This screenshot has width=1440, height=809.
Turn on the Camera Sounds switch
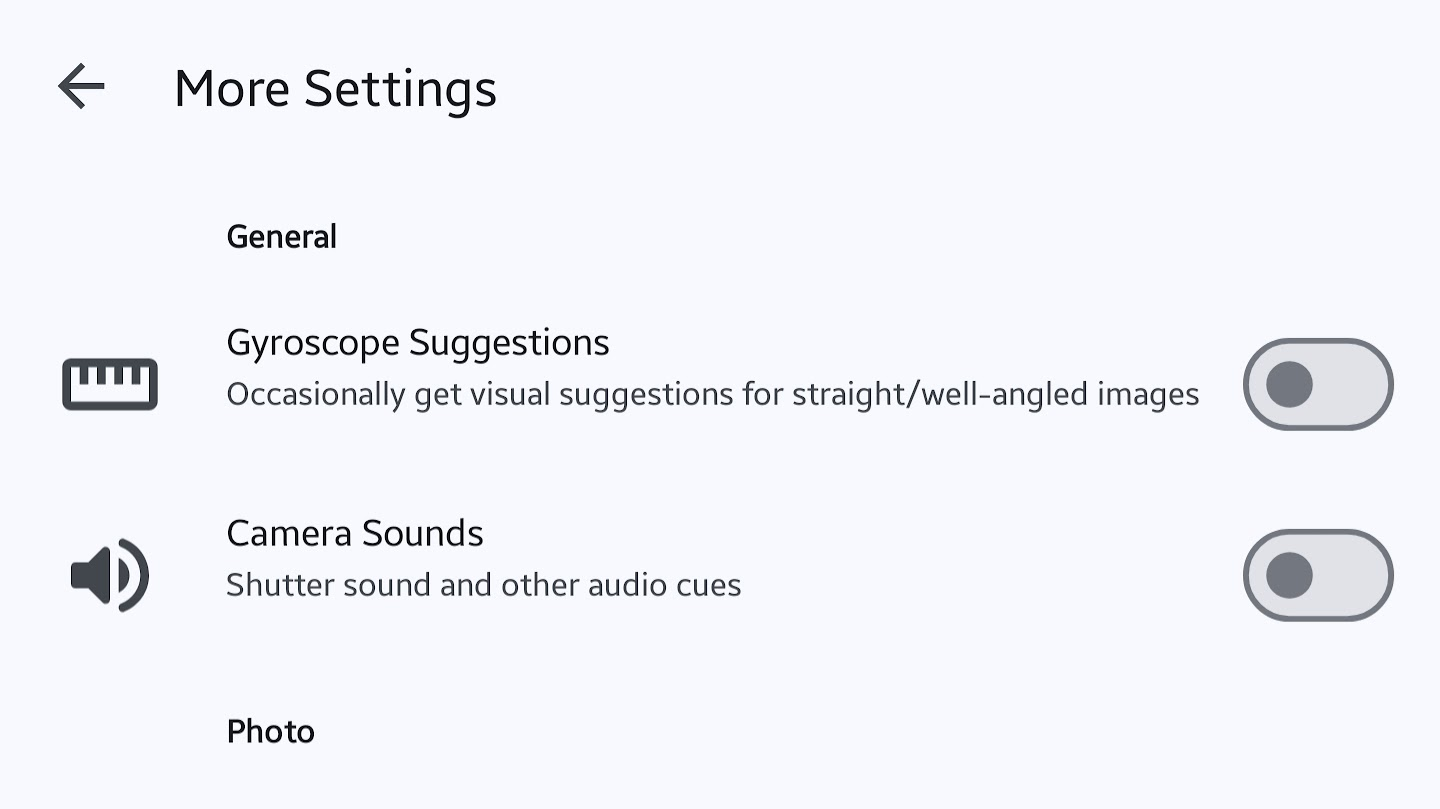(1317, 575)
